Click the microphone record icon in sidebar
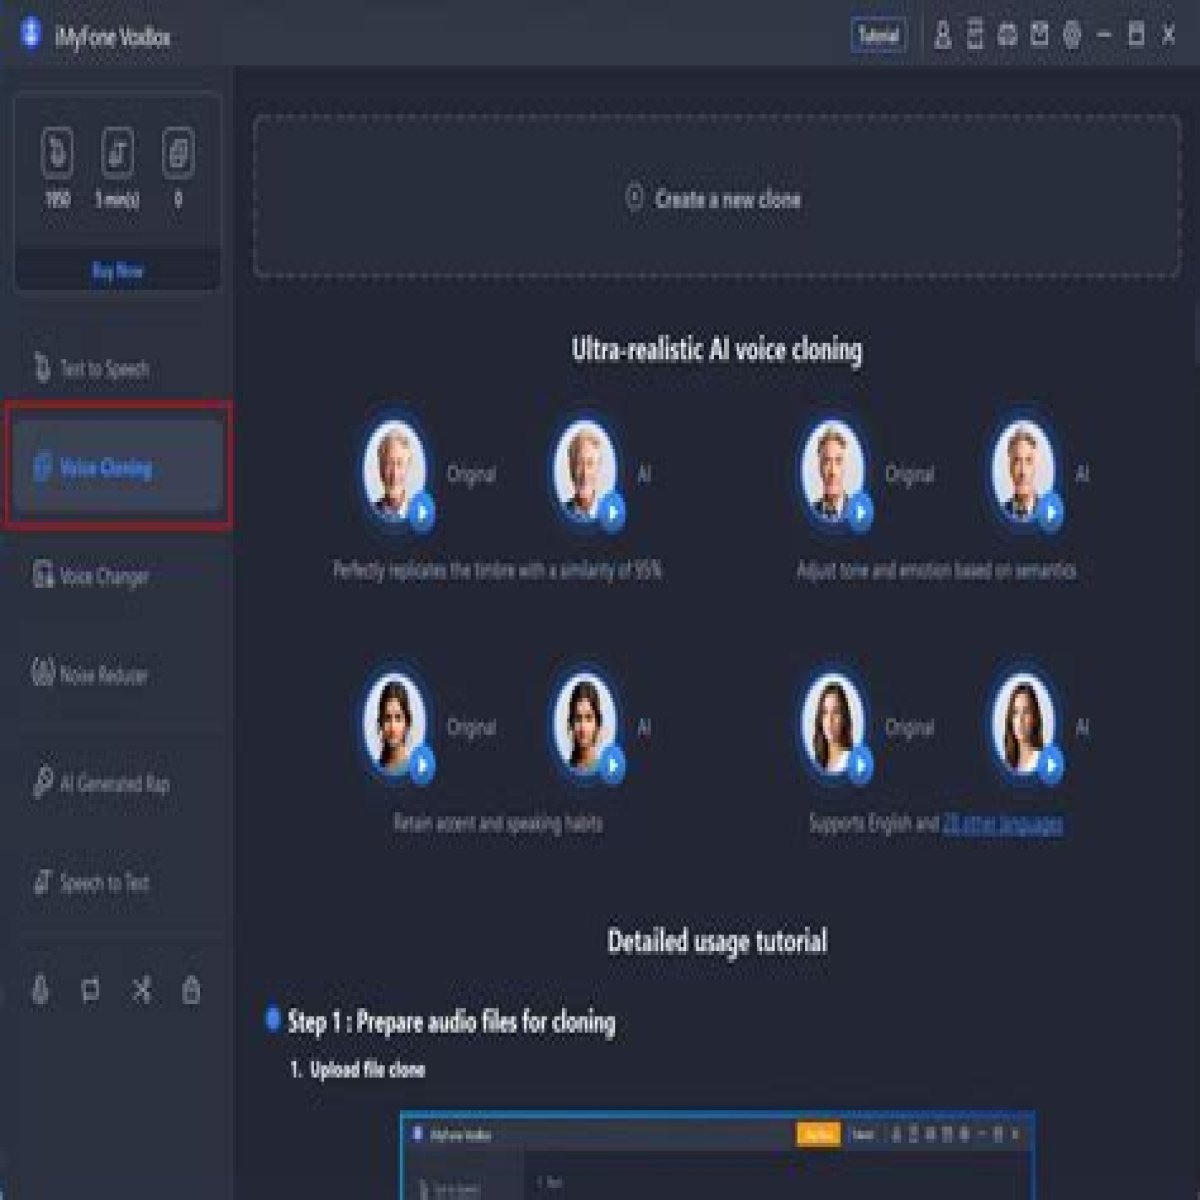The height and width of the screenshot is (1200, 1200). [40, 990]
